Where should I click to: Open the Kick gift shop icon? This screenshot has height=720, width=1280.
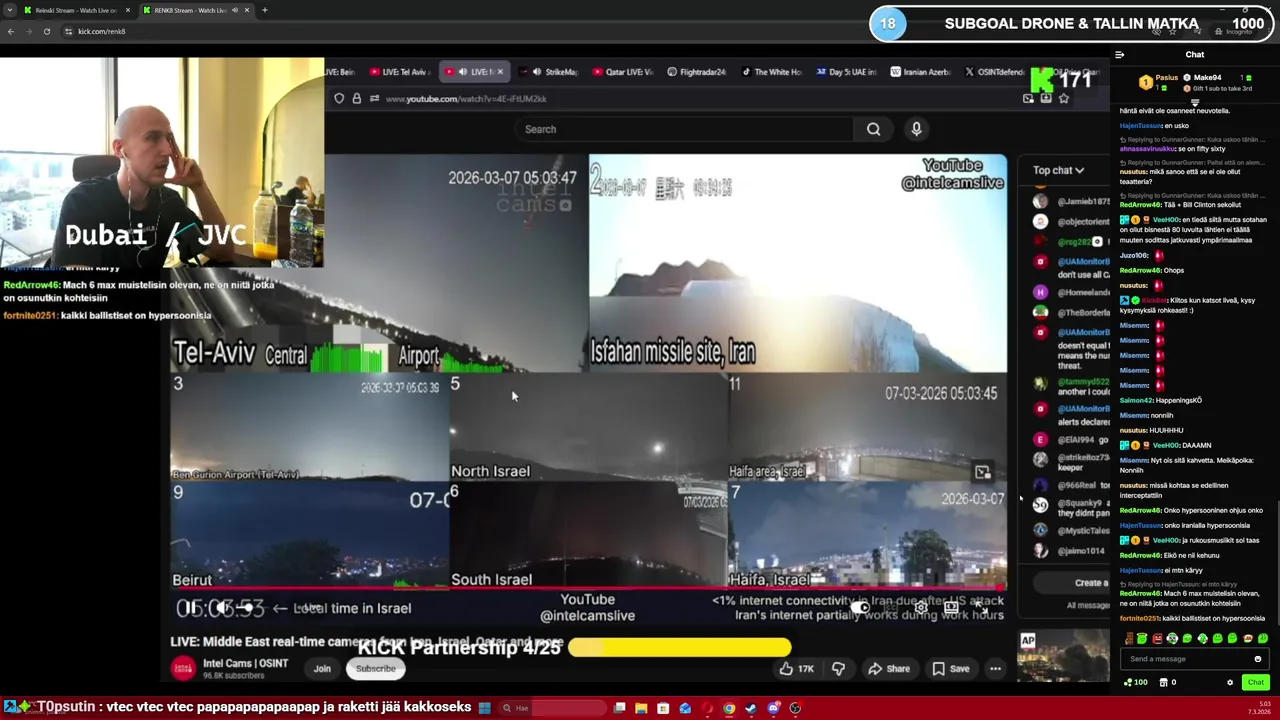[1164, 682]
